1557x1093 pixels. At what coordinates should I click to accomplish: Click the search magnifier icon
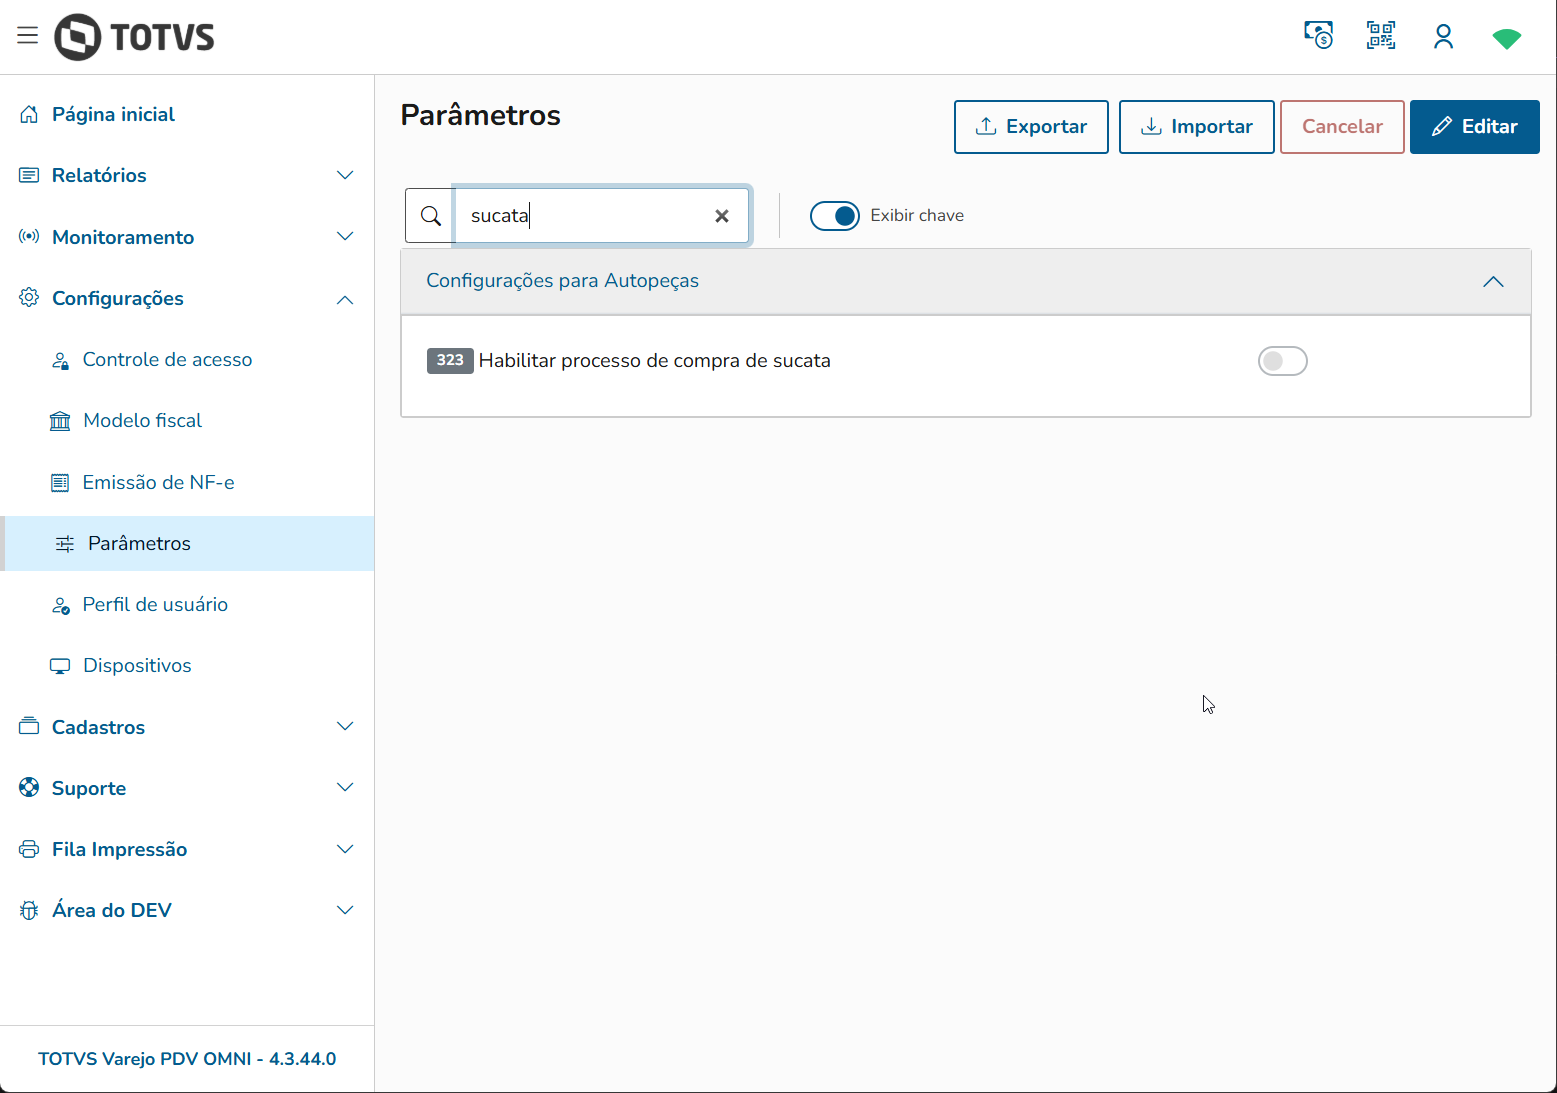pos(431,216)
